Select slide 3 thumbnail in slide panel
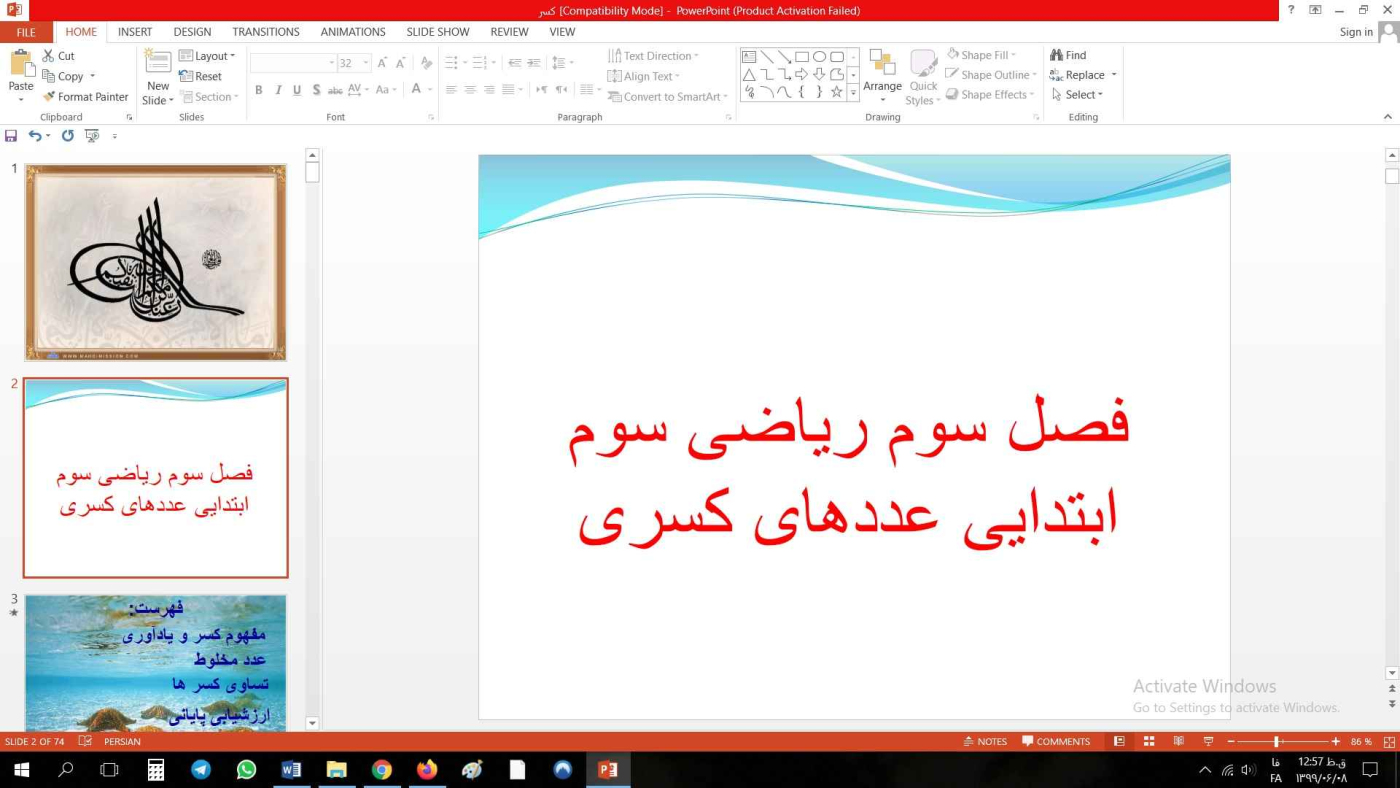This screenshot has width=1400, height=788. 155,662
